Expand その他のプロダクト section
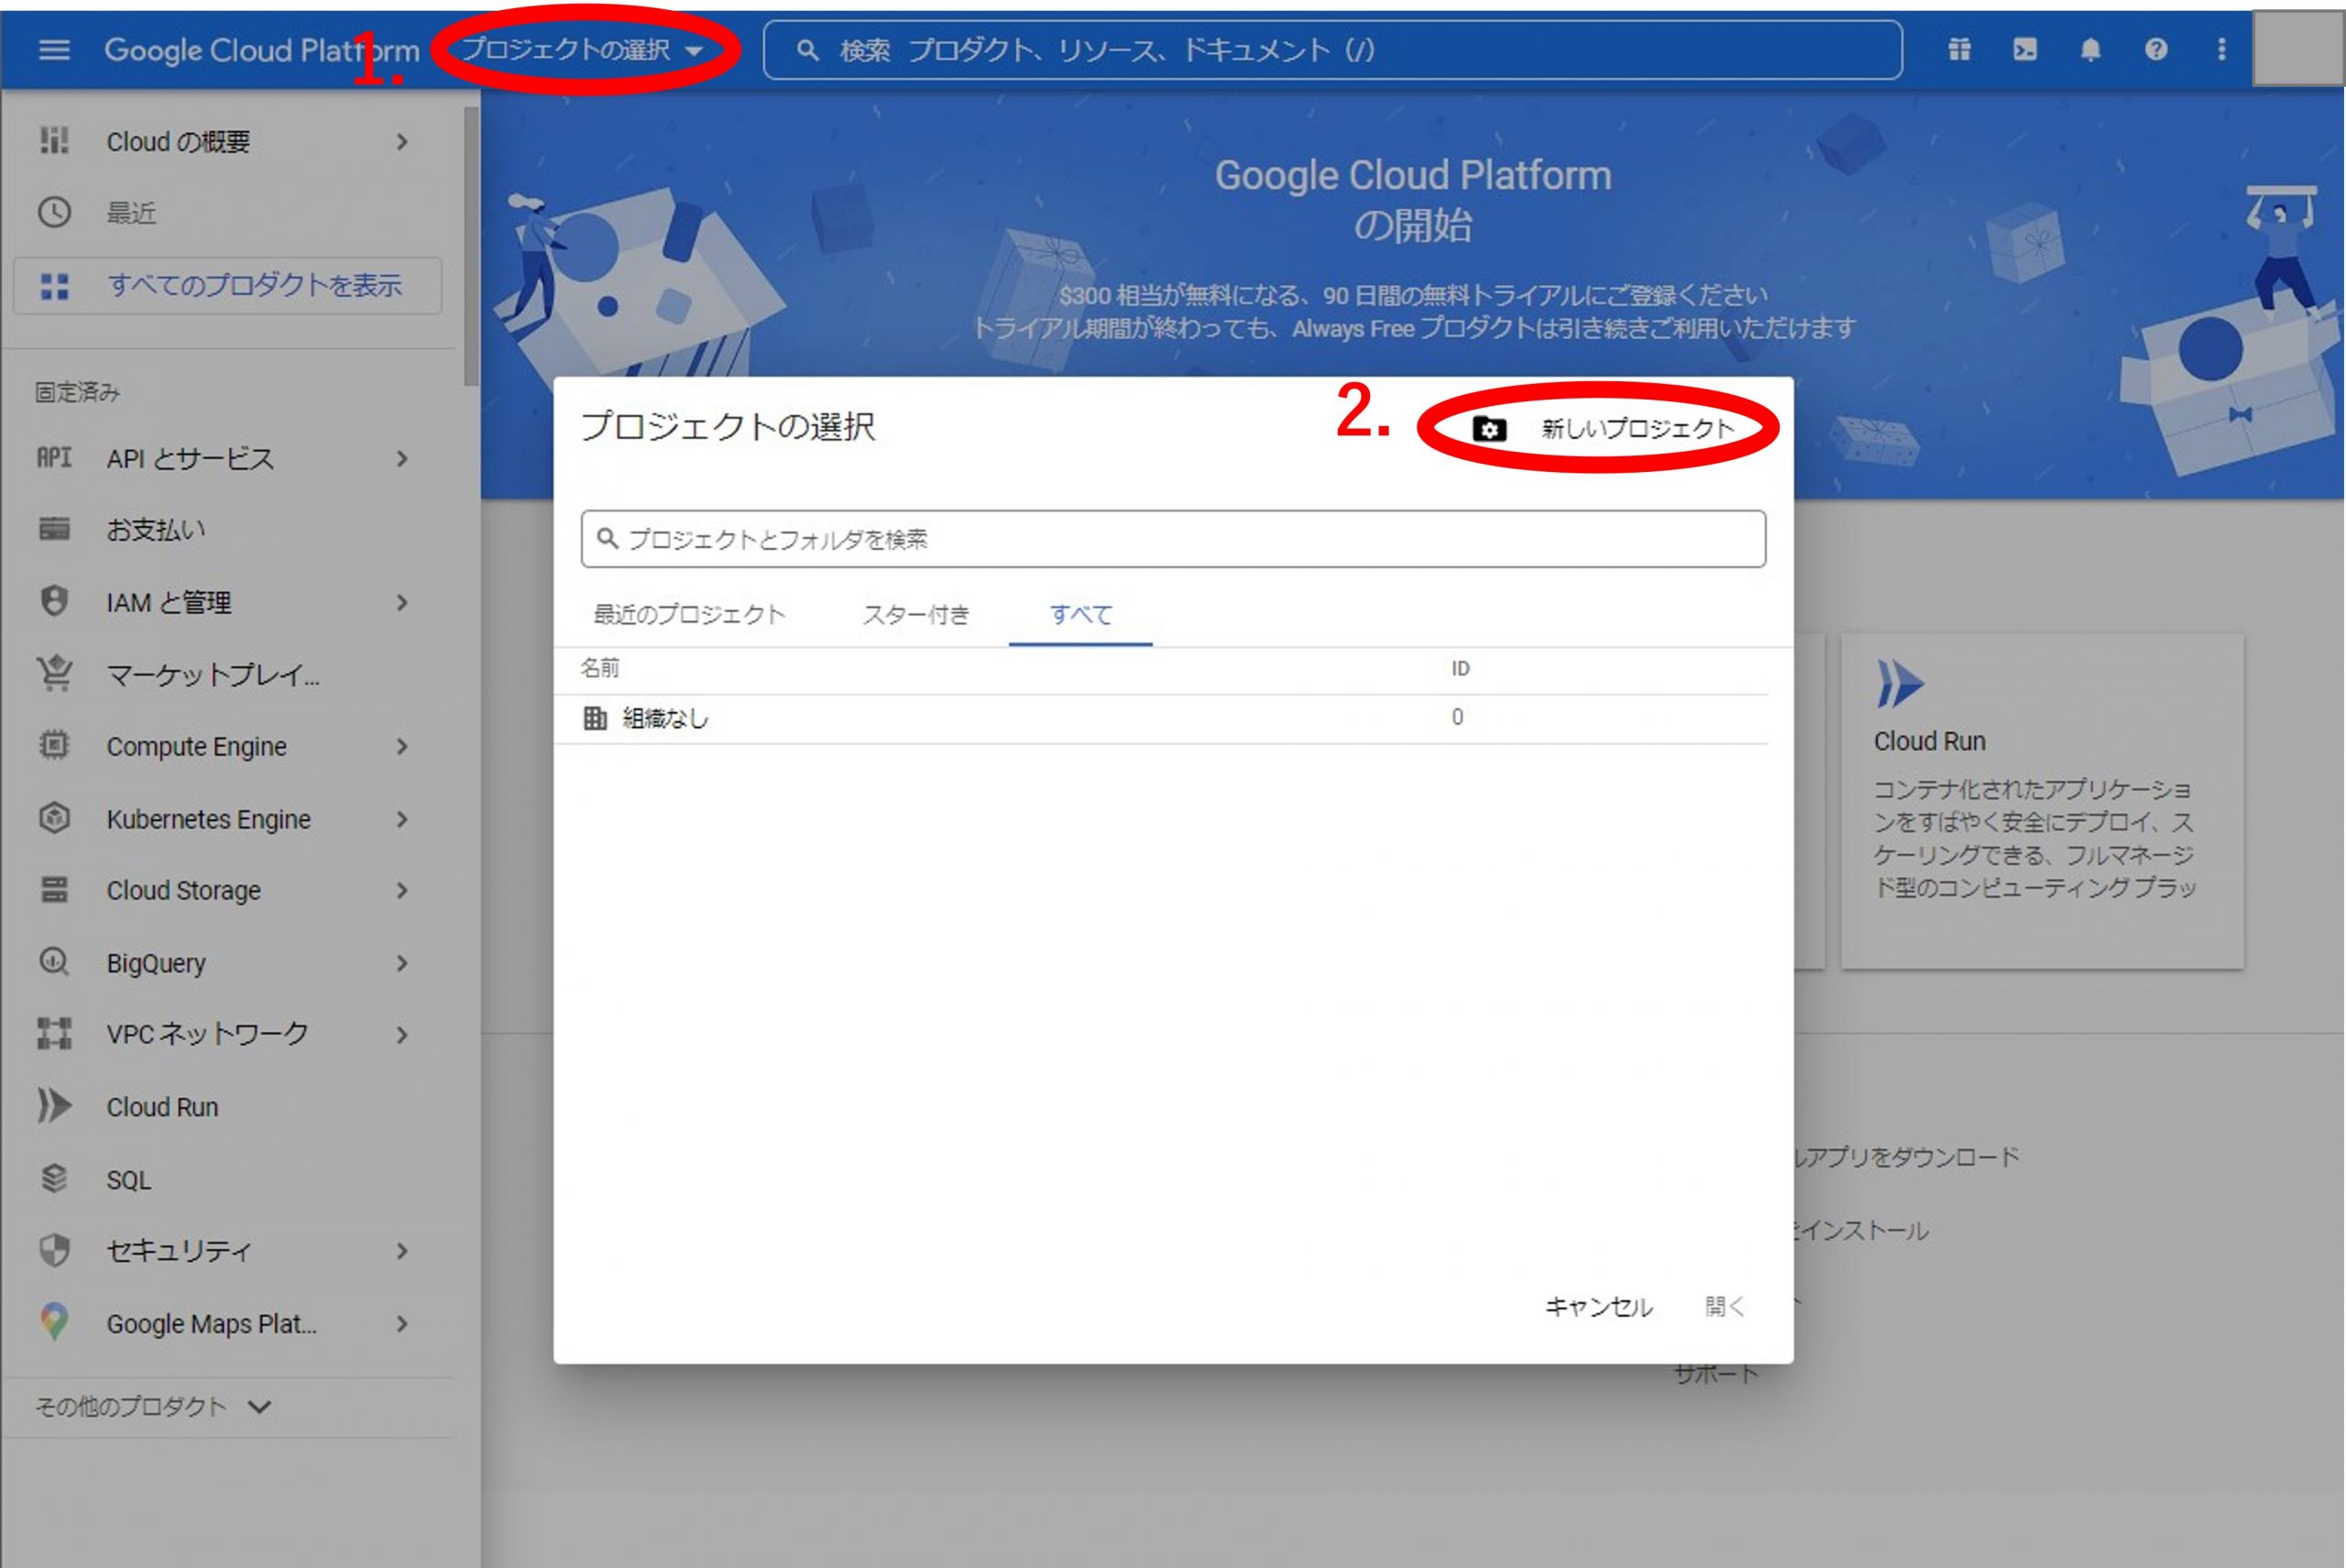This screenshot has height=1568, width=2346. [154, 1407]
